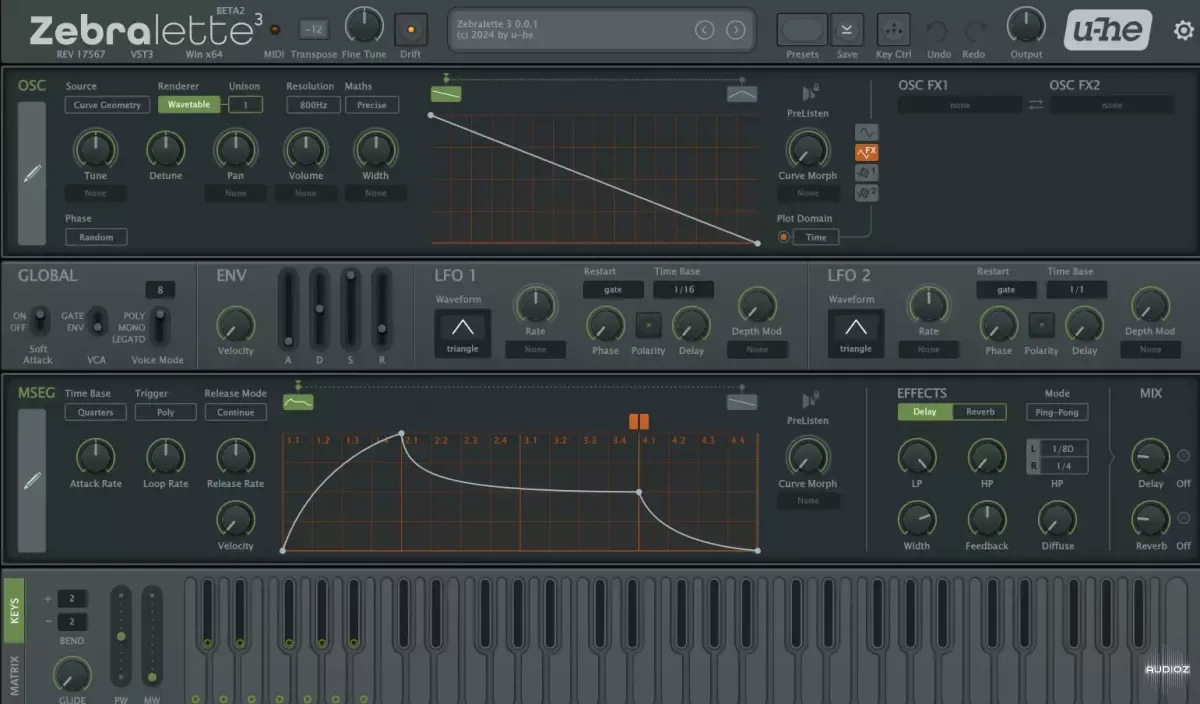Toggle VCA Gate/Env switch

coord(97,322)
